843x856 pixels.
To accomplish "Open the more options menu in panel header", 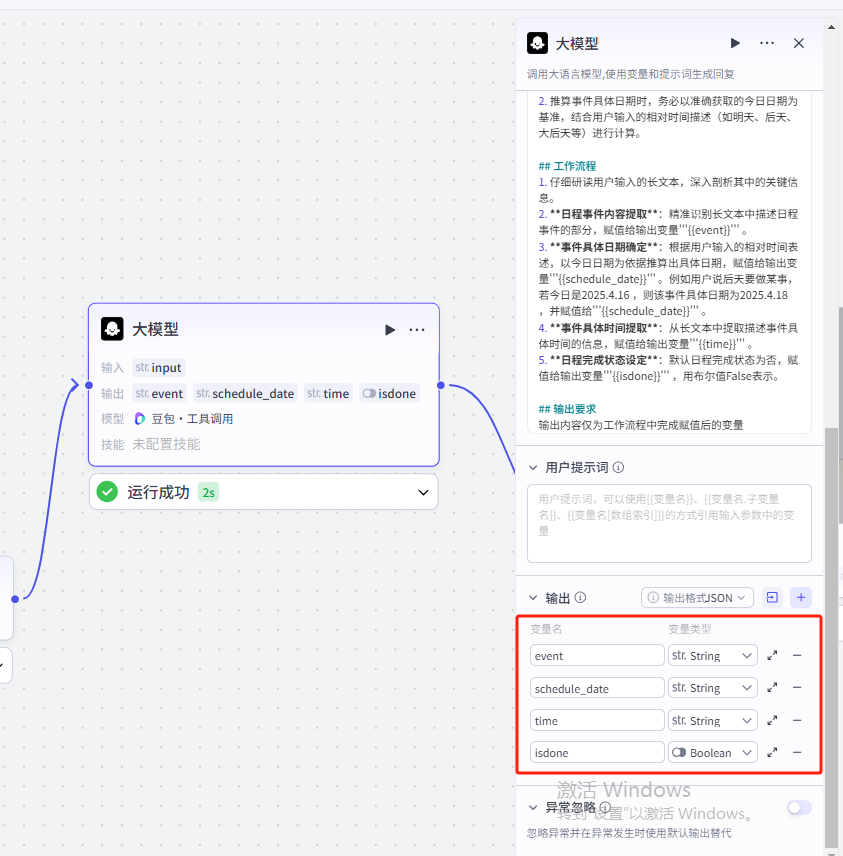I will point(767,43).
